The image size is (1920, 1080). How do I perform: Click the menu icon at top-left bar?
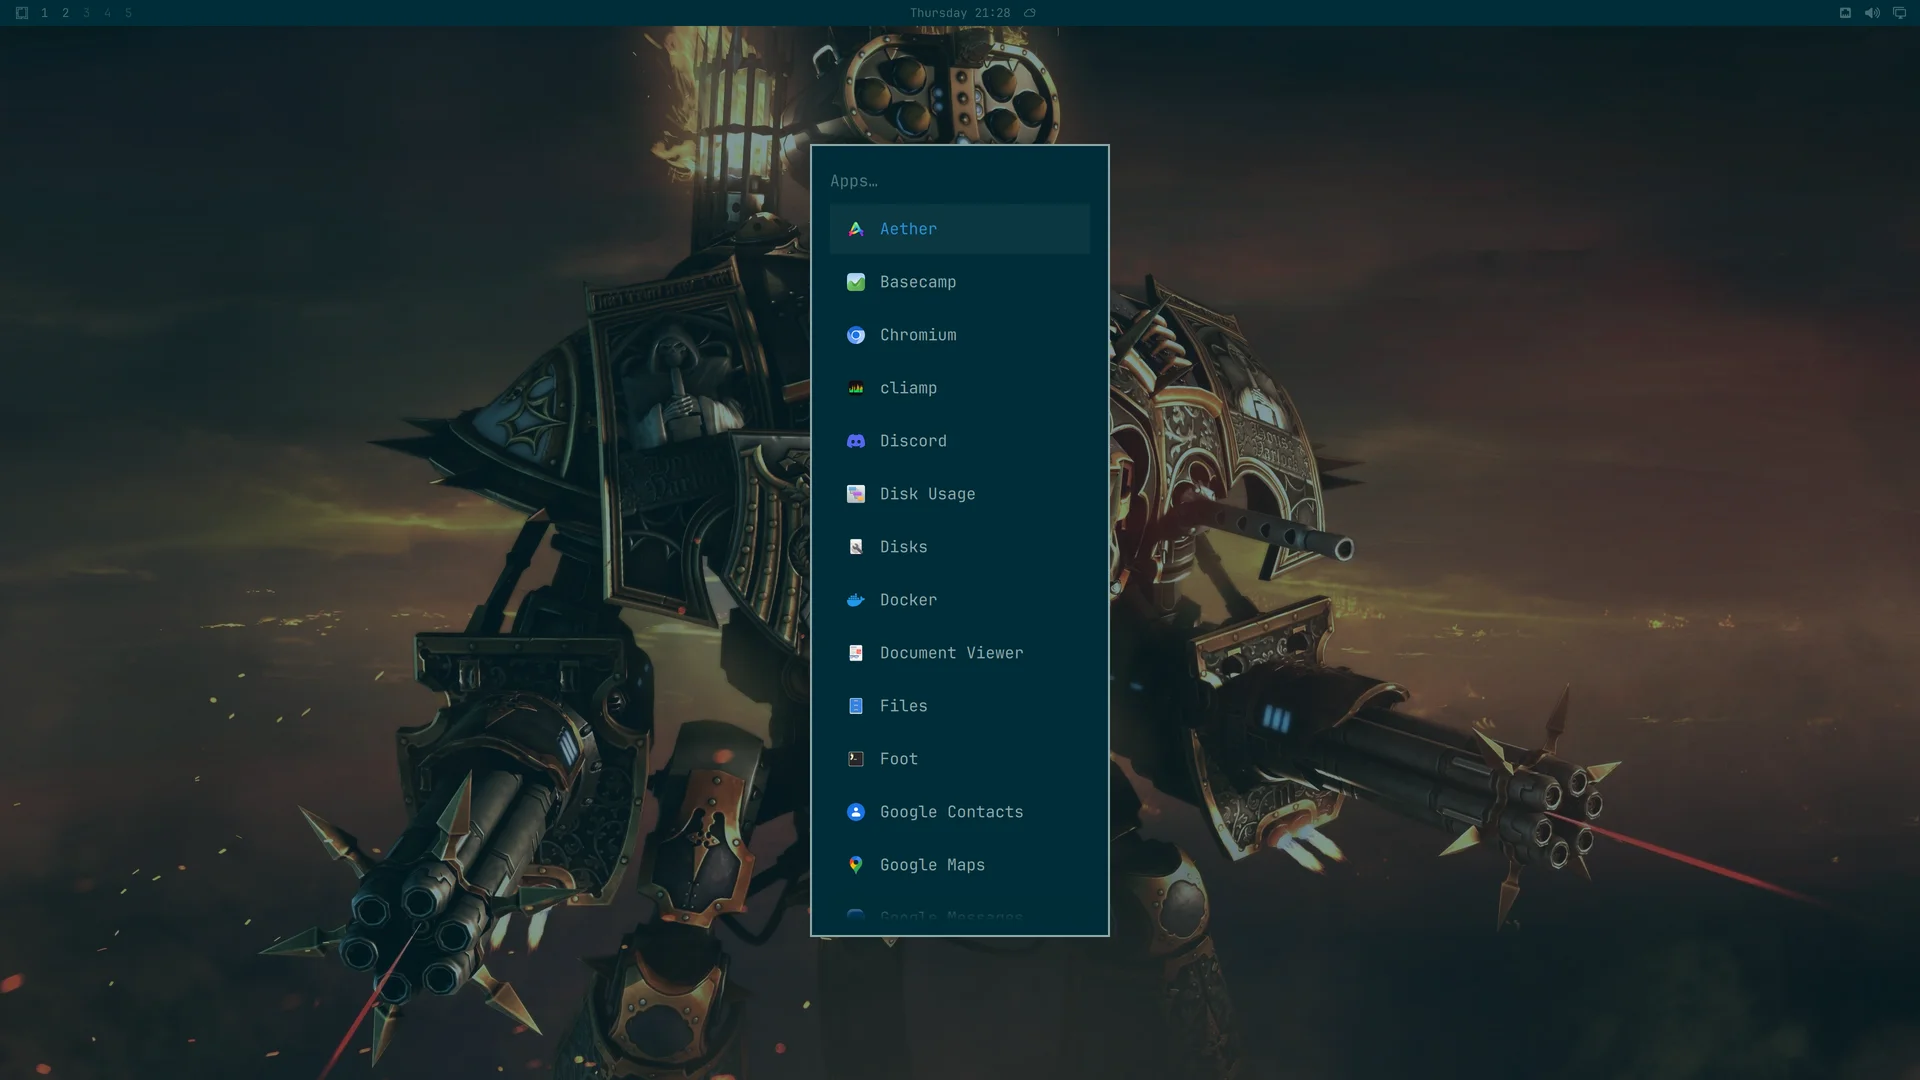22,13
